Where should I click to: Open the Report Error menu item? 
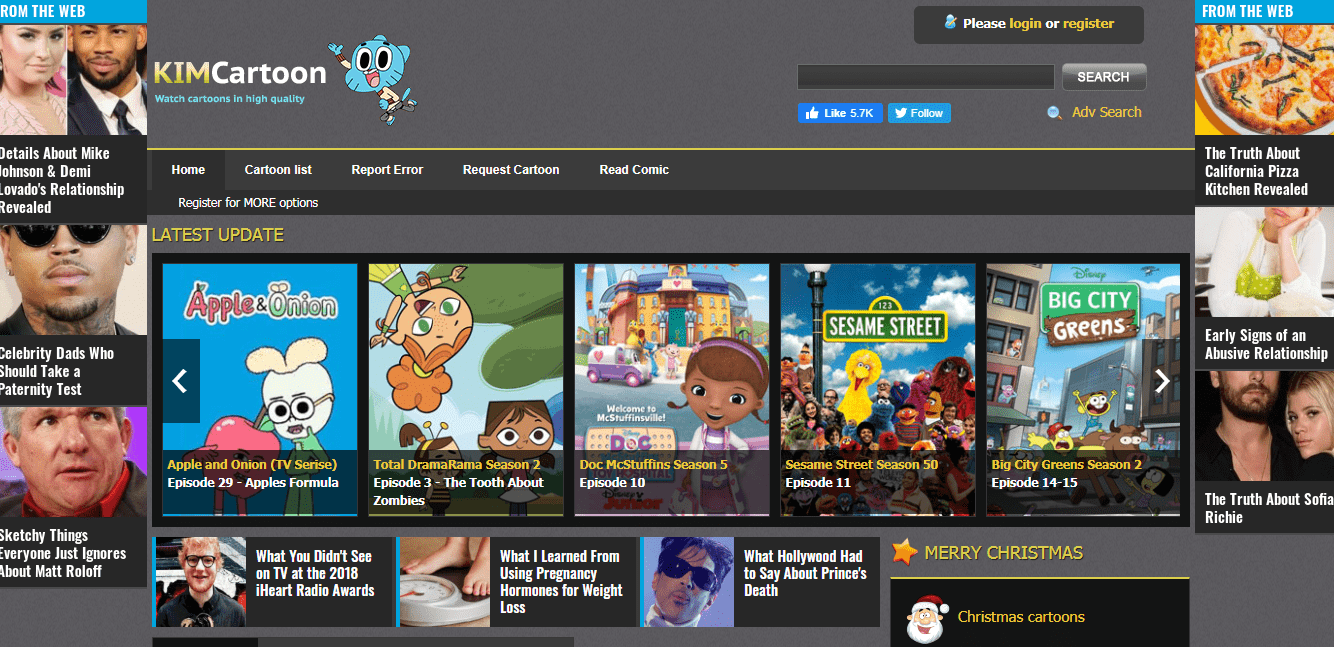click(387, 169)
